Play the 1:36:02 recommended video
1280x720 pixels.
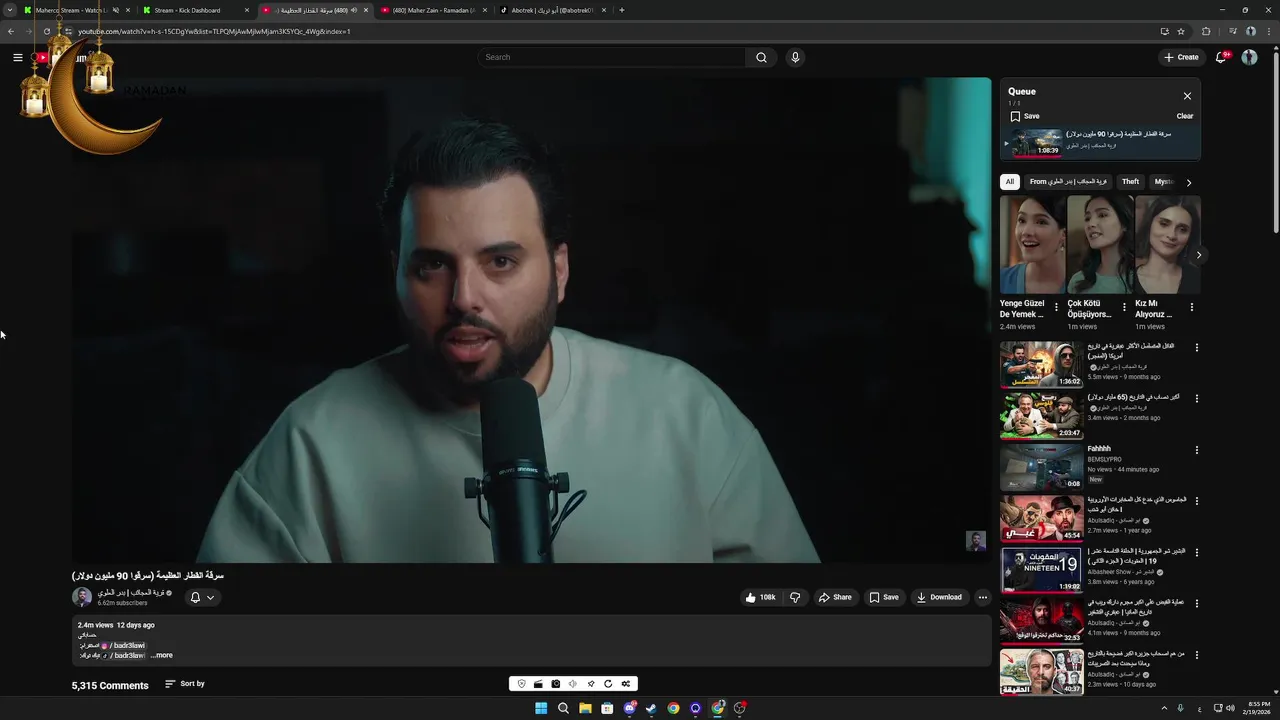coord(1041,364)
